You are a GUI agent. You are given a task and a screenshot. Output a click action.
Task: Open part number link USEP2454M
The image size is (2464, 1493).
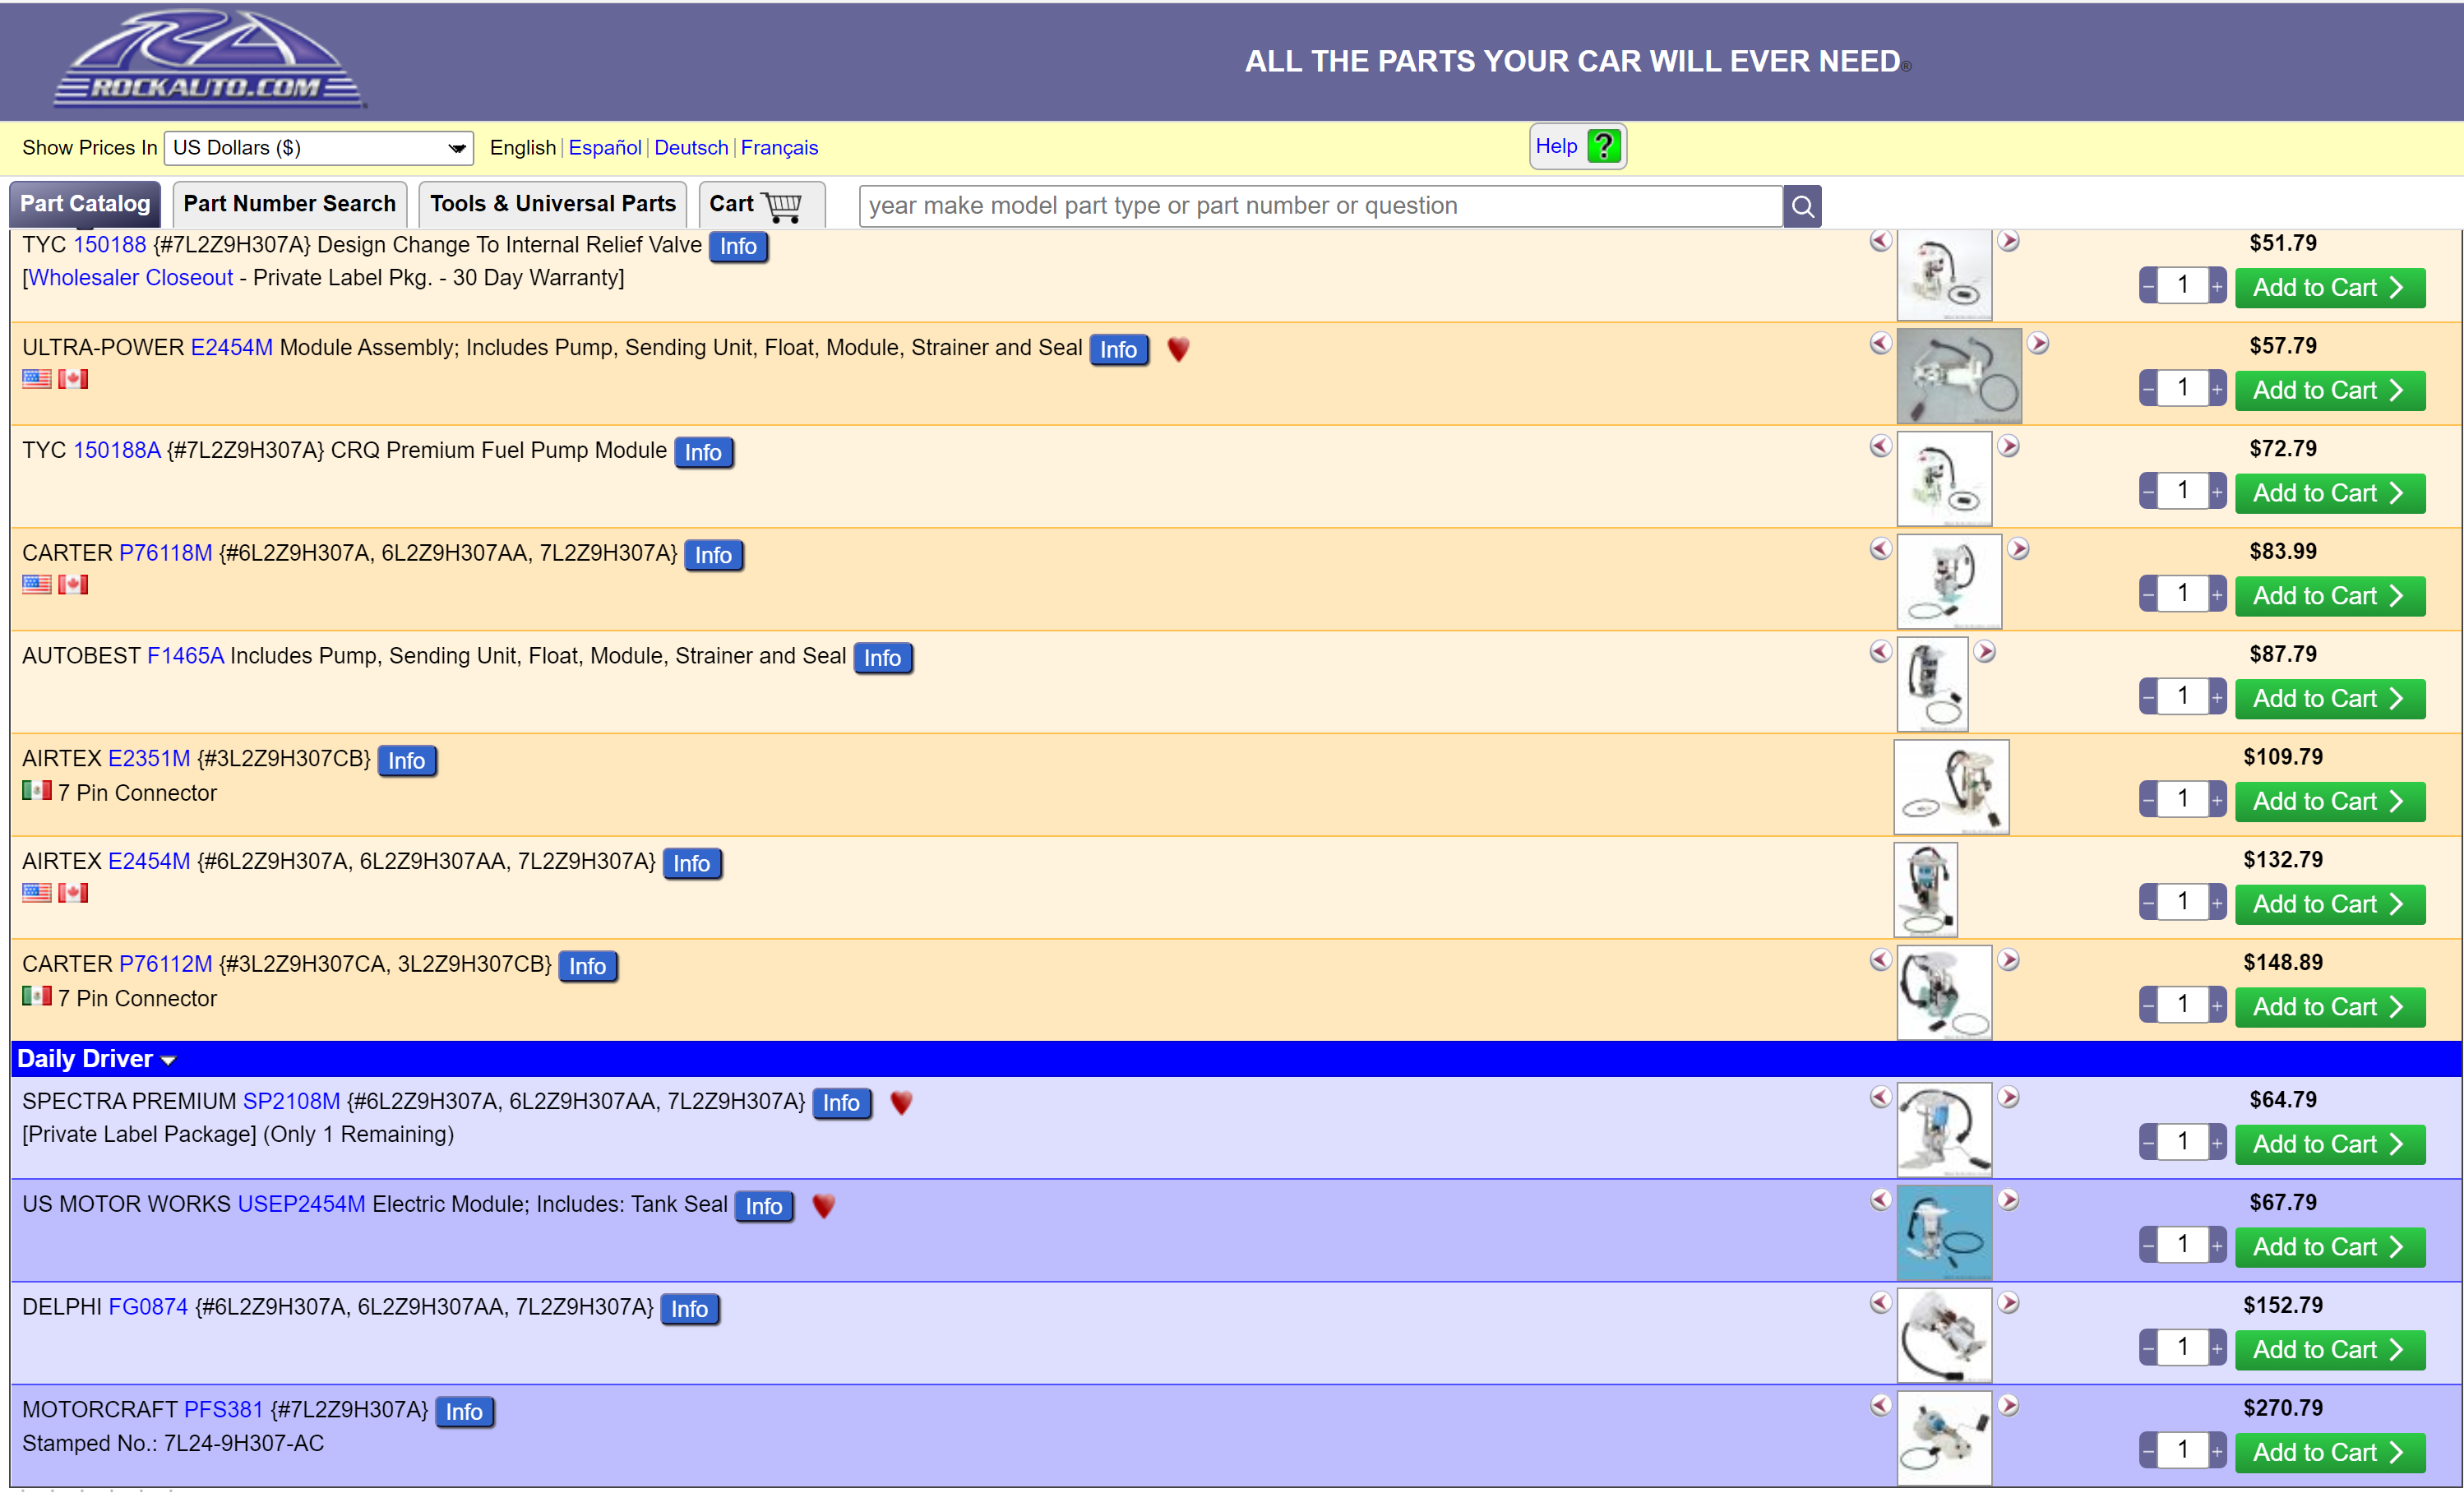tap(301, 1204)
